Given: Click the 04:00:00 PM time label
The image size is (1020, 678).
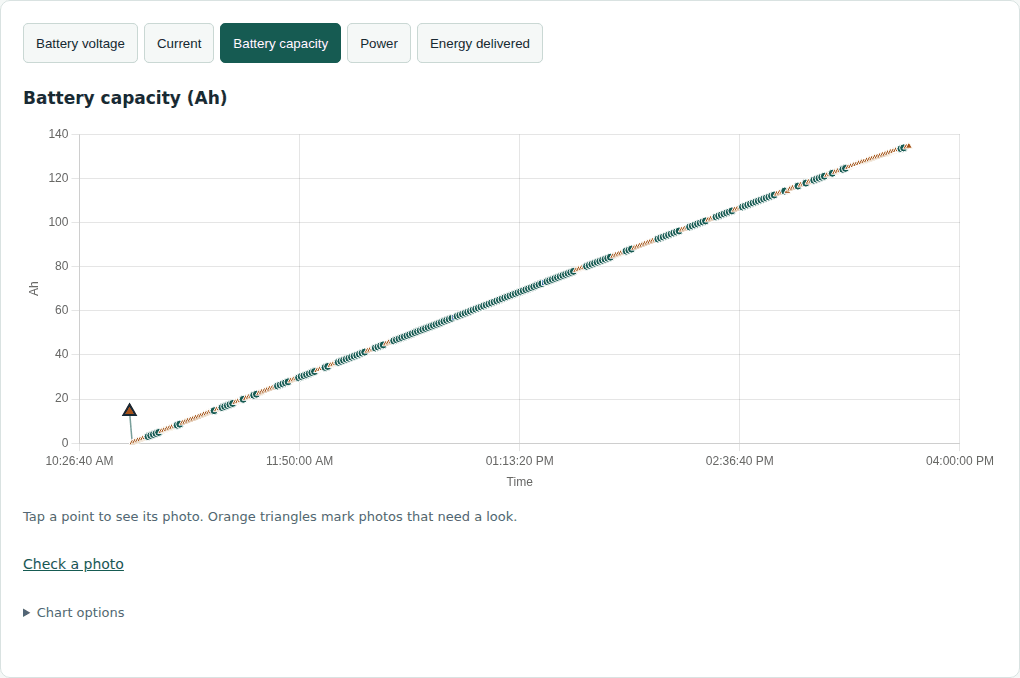Looking at the screenshot, I should 960,461.
